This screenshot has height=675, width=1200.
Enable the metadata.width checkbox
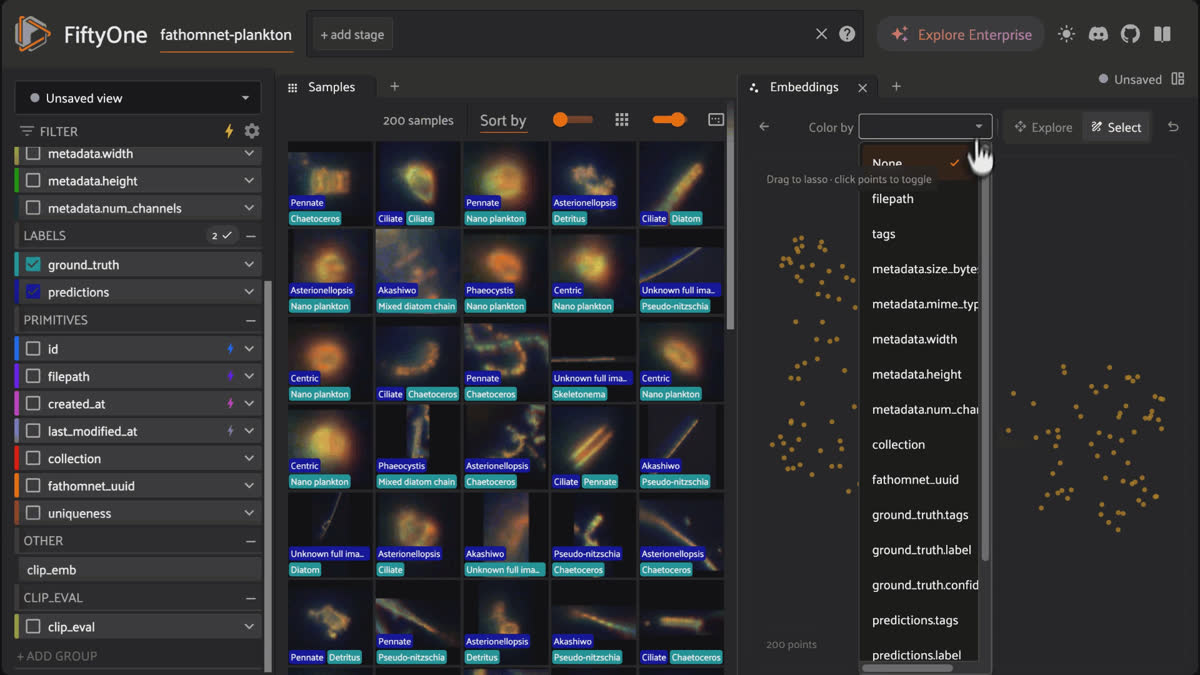[33, 154]
